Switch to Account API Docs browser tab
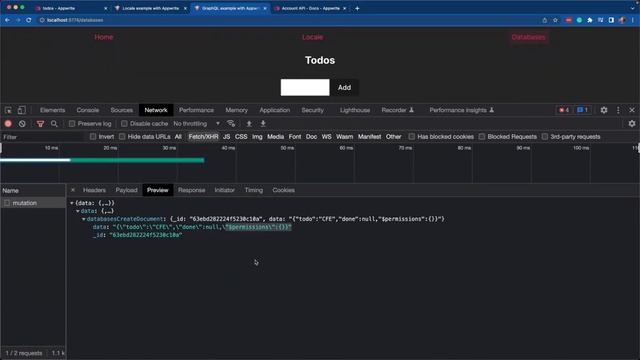The image size is (640, 360). 310,8
